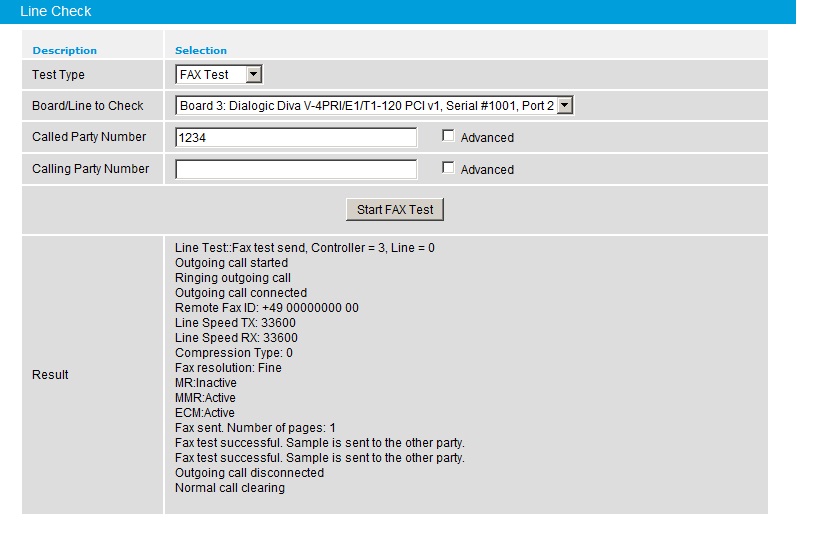Click the Line Speed TX result line
The width and height of the screenshot is (817, 534).
(x=235, y=323)
